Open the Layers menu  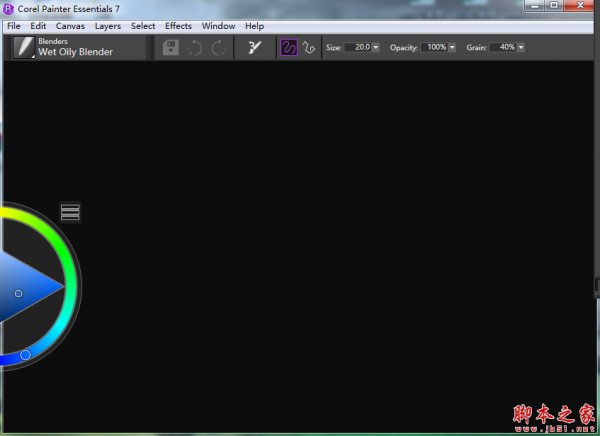108,26
